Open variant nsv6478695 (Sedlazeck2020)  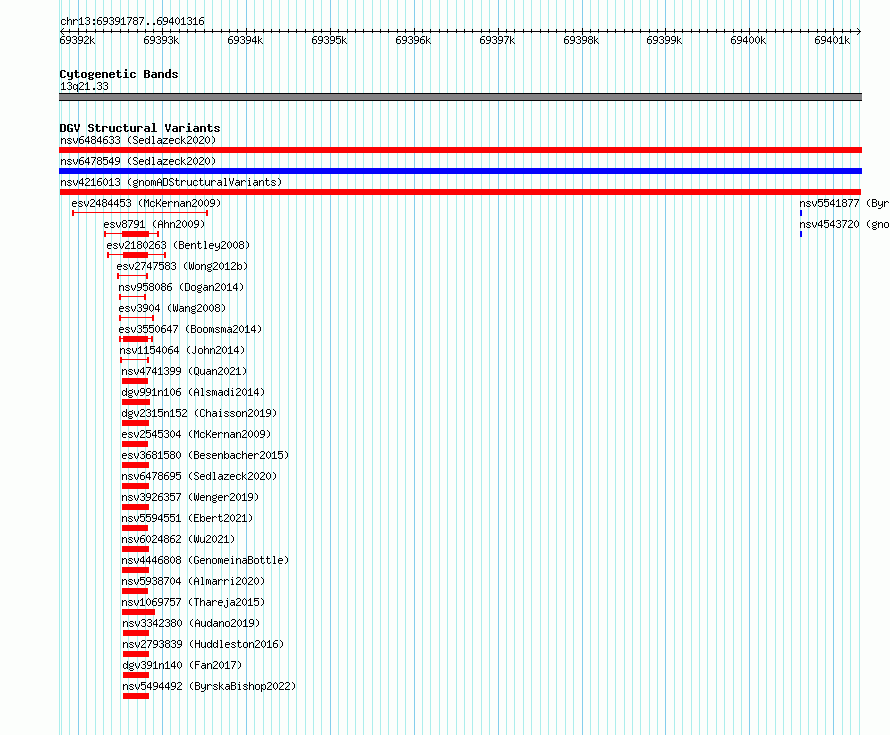pos(199,476)
